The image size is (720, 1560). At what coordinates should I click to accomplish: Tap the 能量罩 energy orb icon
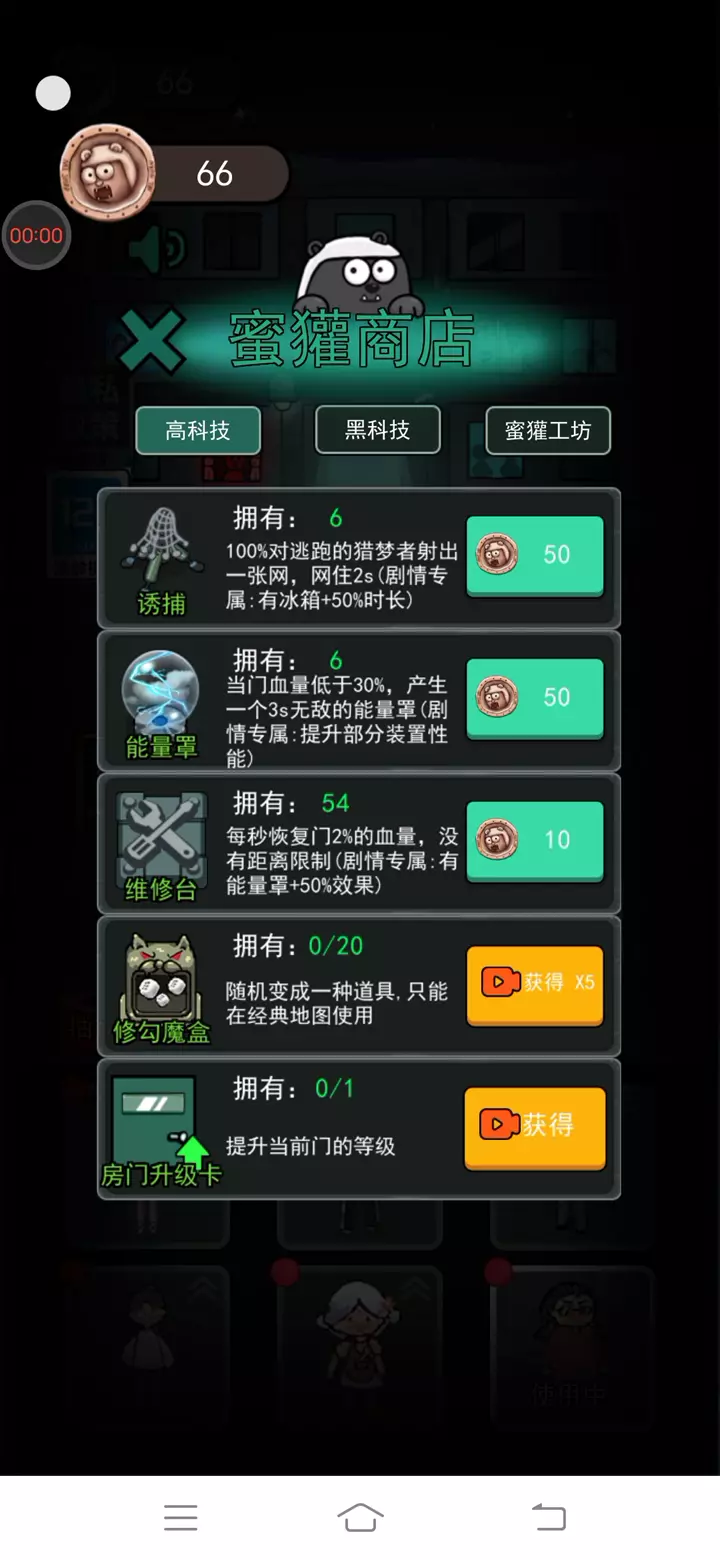coord(161,701)
